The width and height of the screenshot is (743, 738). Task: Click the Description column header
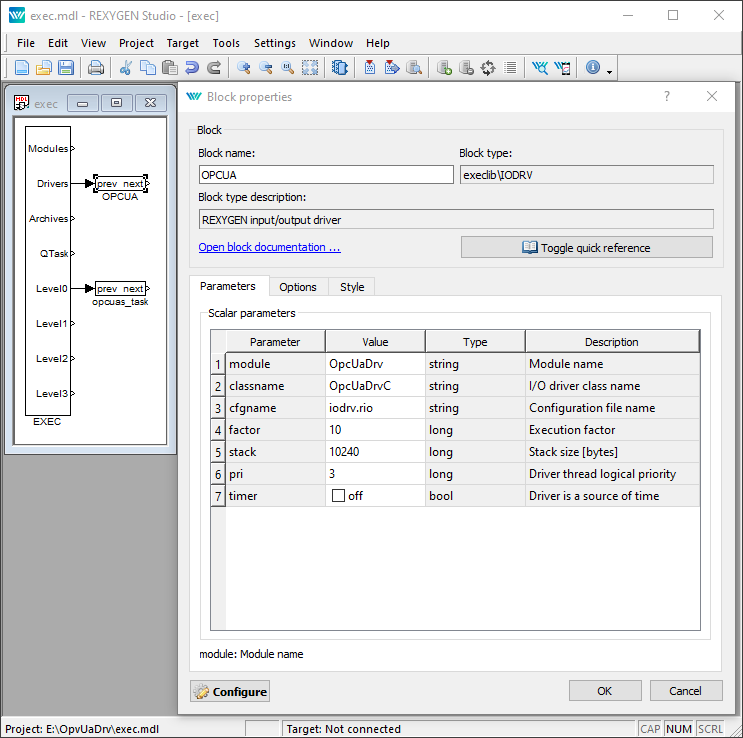(x=612, y=342)
